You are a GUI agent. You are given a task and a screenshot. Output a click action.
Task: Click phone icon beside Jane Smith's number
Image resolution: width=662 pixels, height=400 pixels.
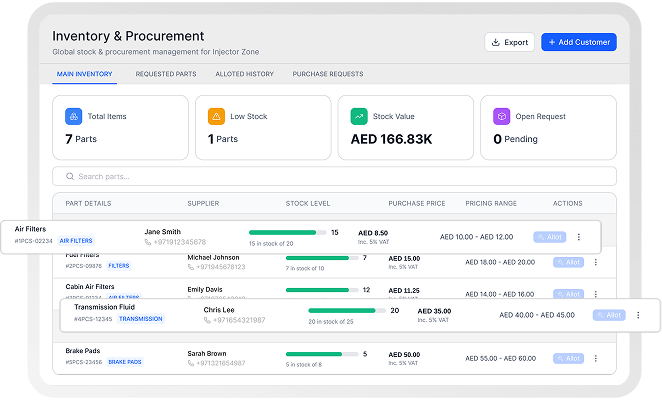[148, 242]
